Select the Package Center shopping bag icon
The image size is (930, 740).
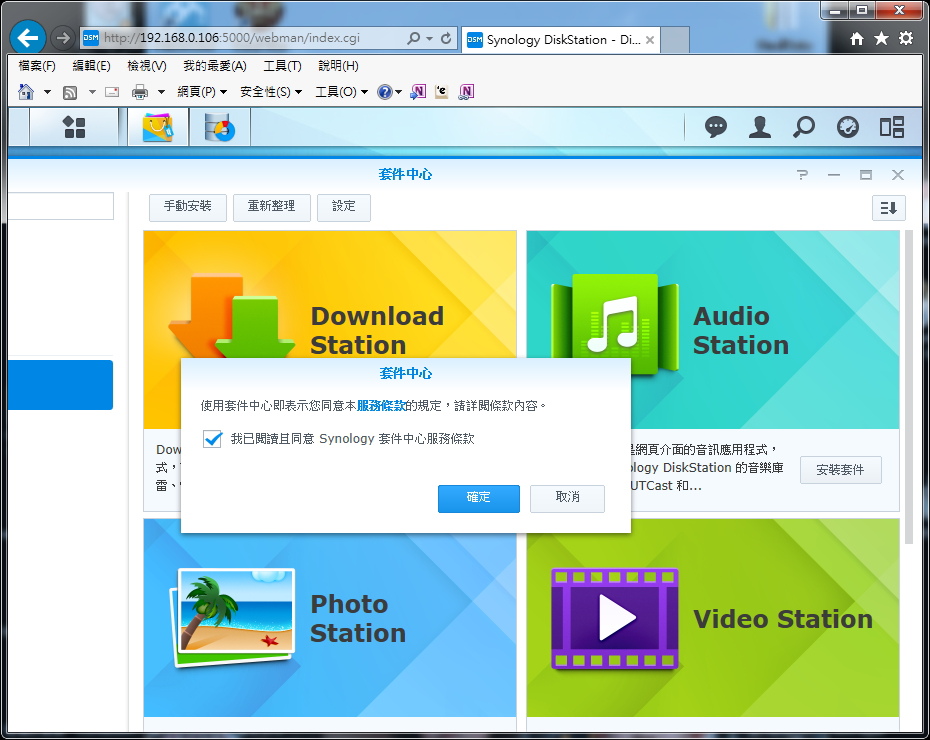[158, 127]
